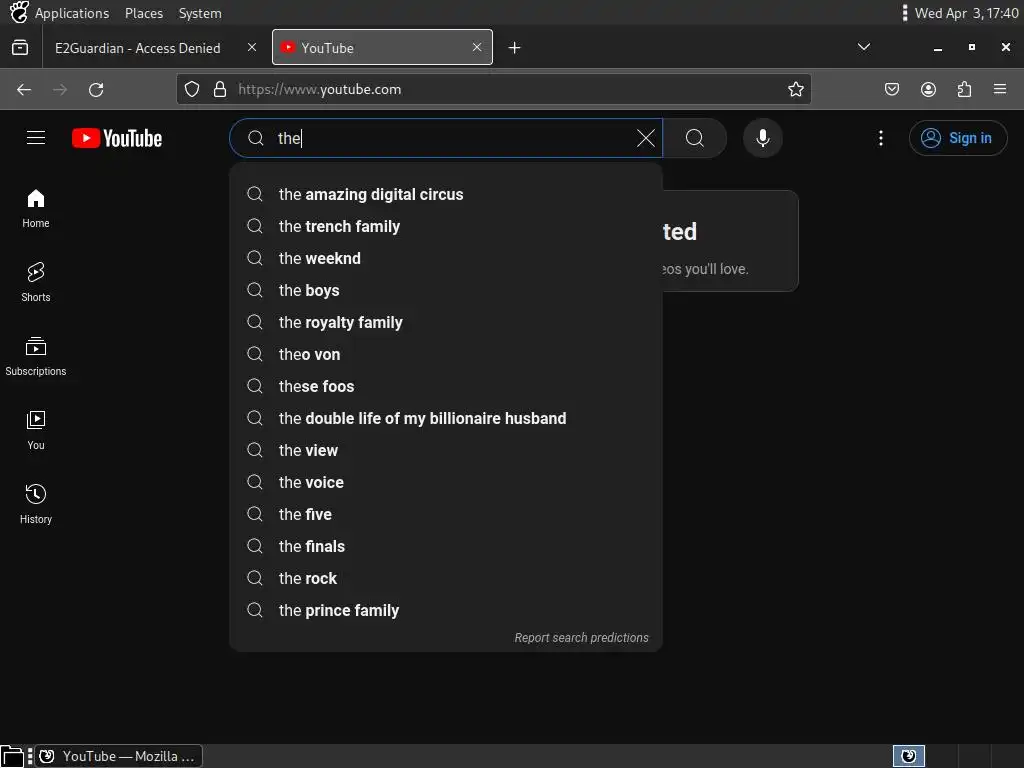1024x768 pixels.
Task: Open Shorts in the sidebar
Action: (x=36, y=283)
